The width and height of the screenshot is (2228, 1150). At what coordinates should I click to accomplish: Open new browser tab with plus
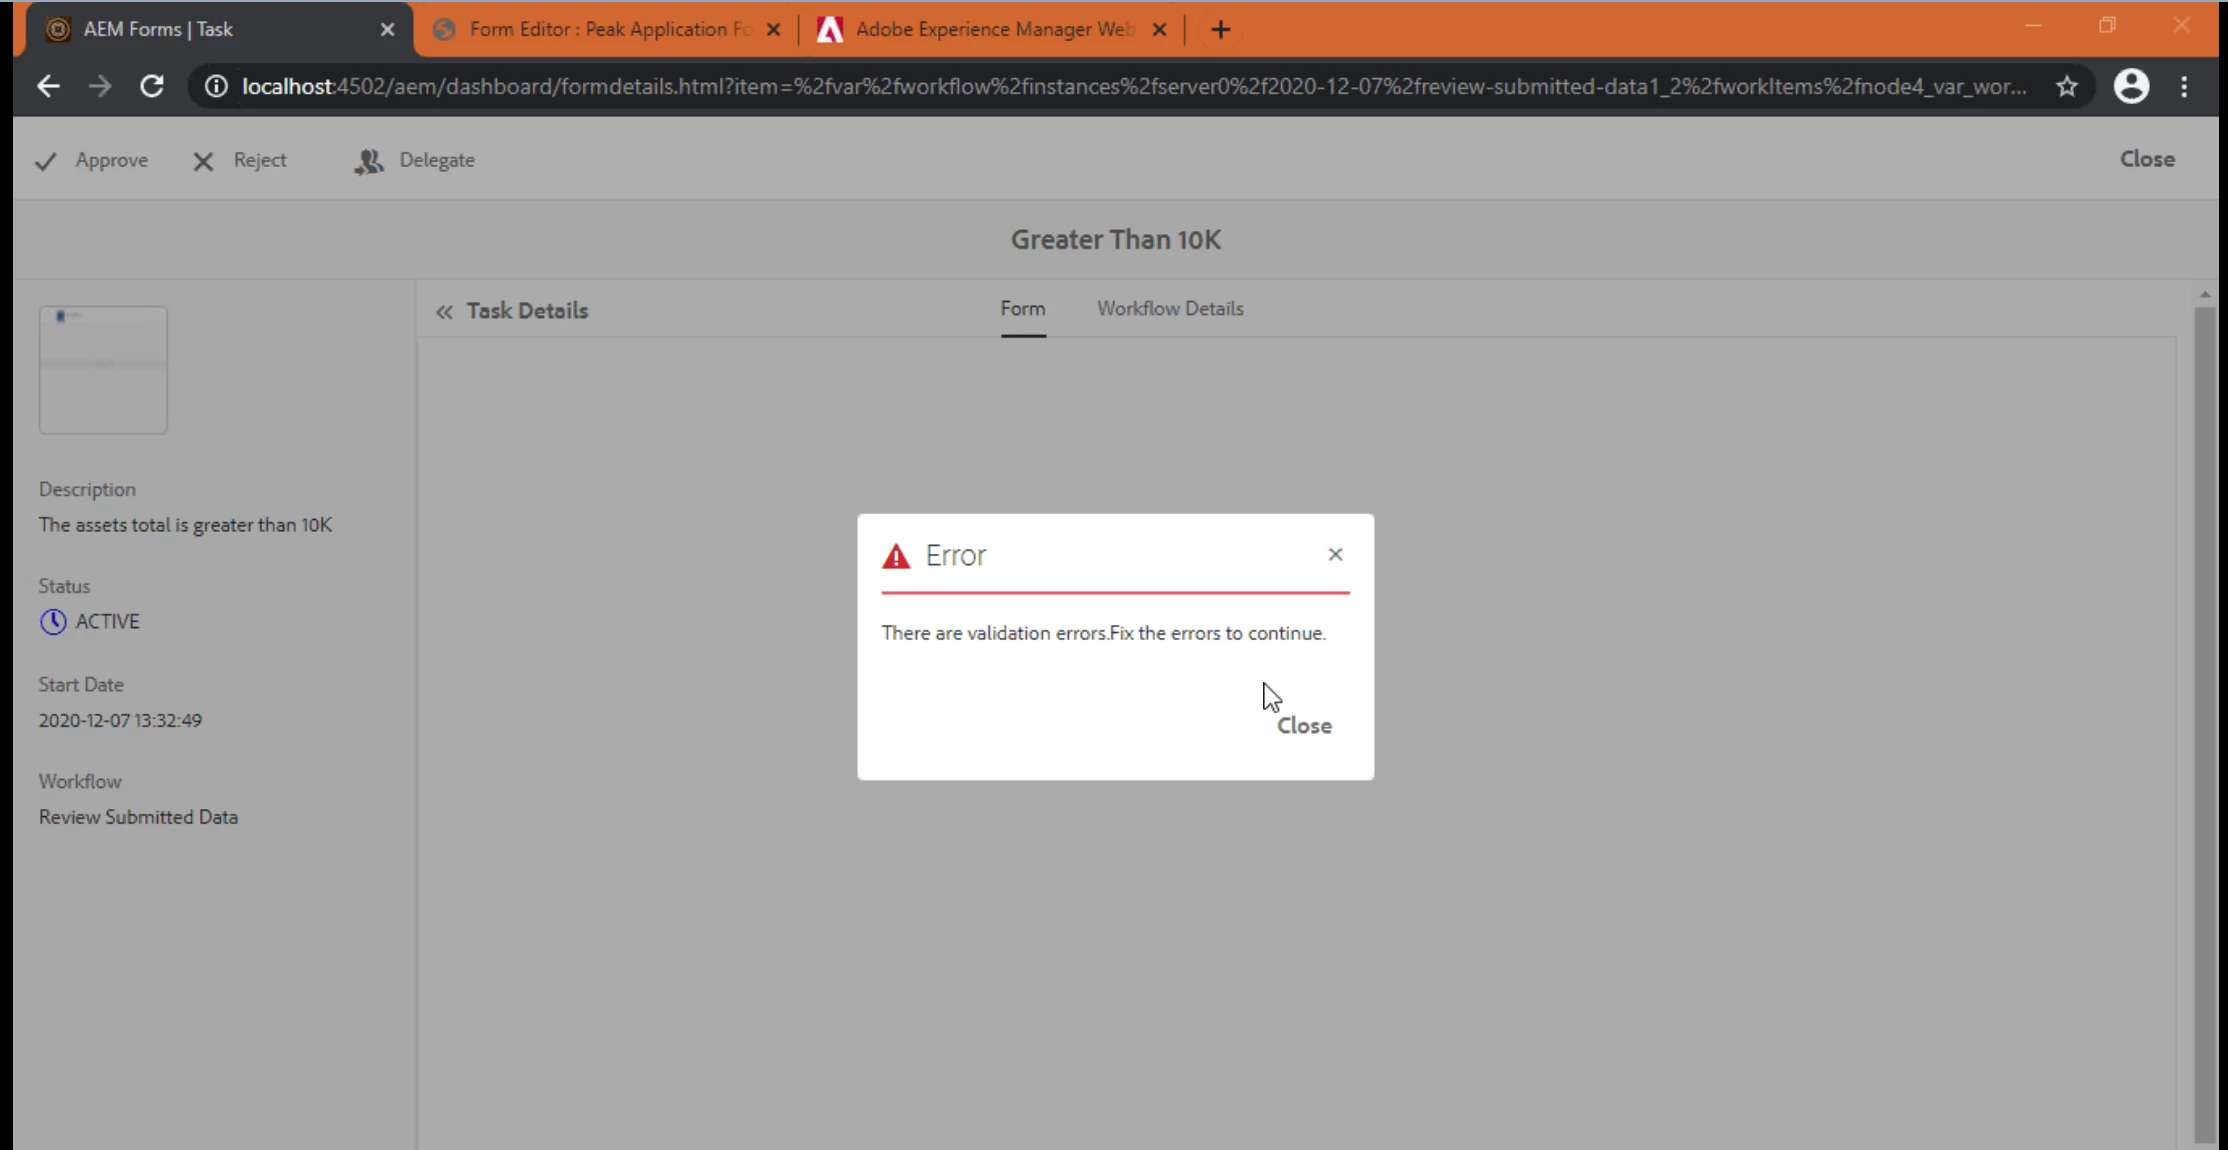(x=1220, y=29)
